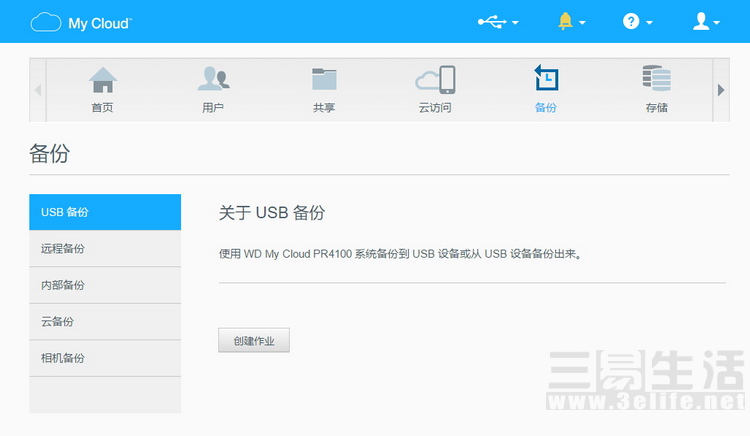The image size is (750, 436).
Task: Expand the arrow next to USB icon
Action: pyautogui.click(x=515, y=22)
